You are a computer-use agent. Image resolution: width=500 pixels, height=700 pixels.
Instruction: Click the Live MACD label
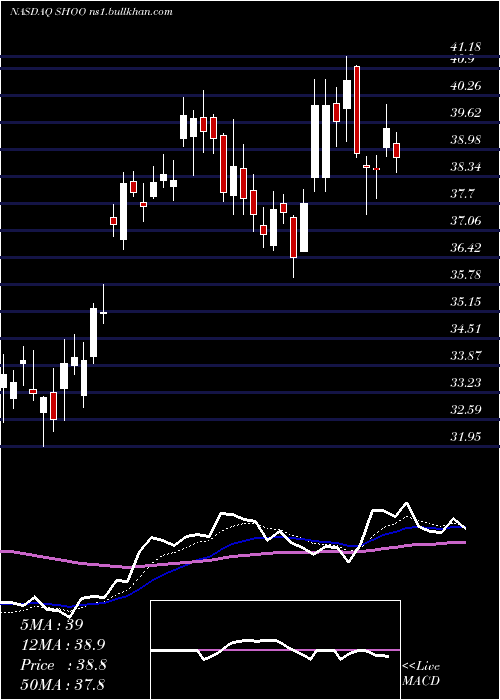(421, 674)
